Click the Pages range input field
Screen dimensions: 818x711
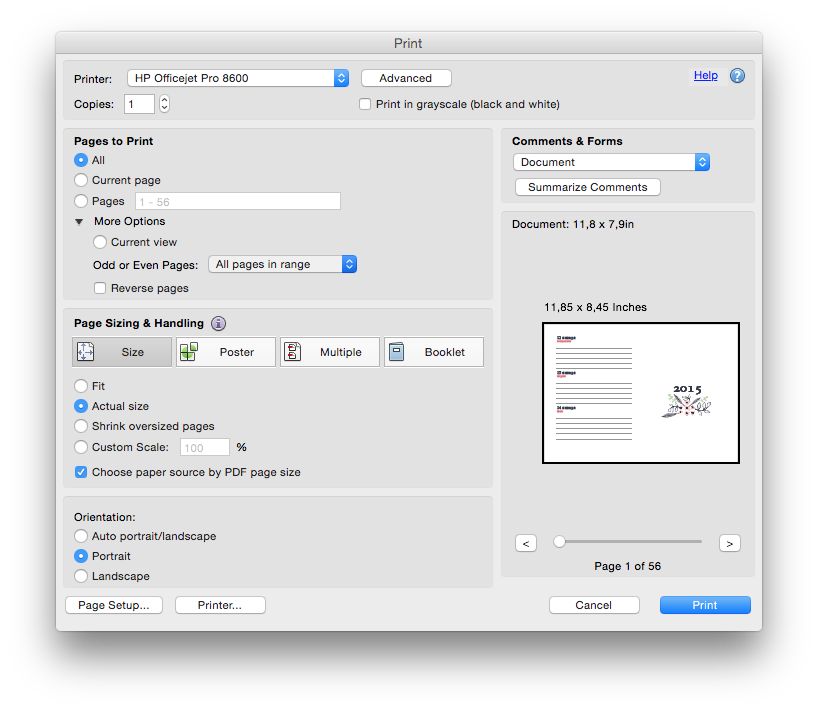[x=238, y=201]
